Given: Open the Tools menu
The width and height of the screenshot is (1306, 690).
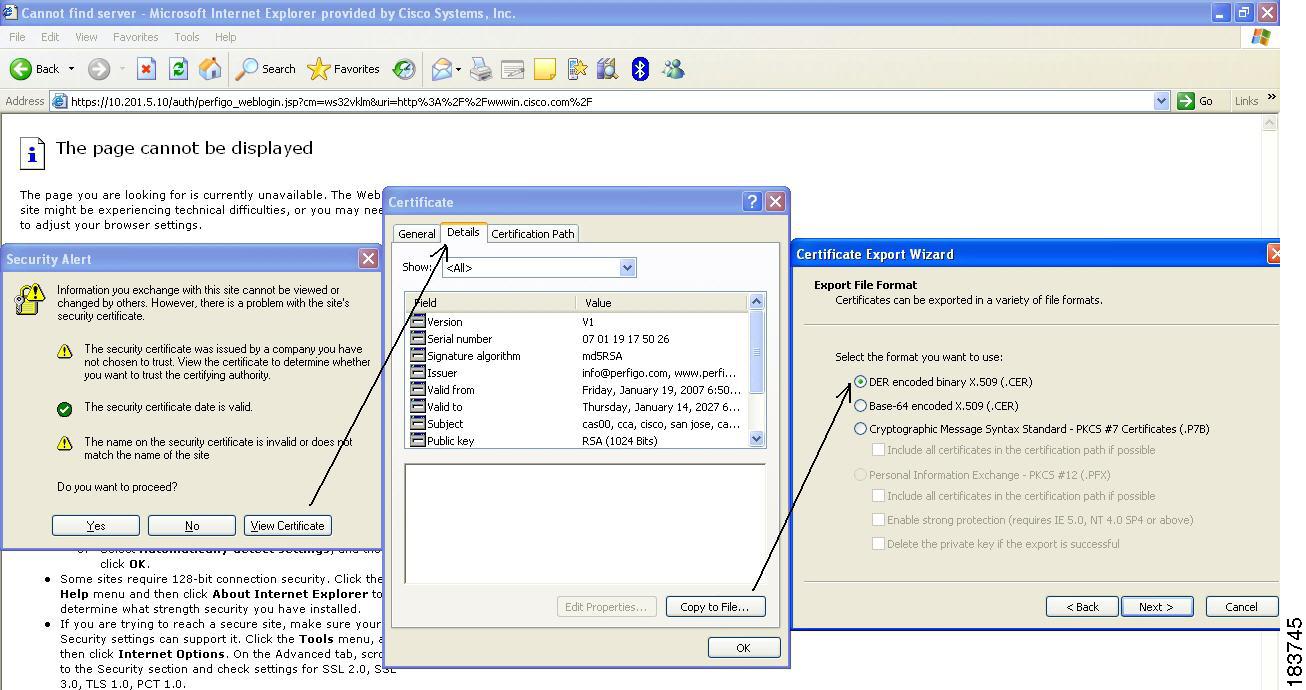Looking at the screenshot, I should [187, 37].
